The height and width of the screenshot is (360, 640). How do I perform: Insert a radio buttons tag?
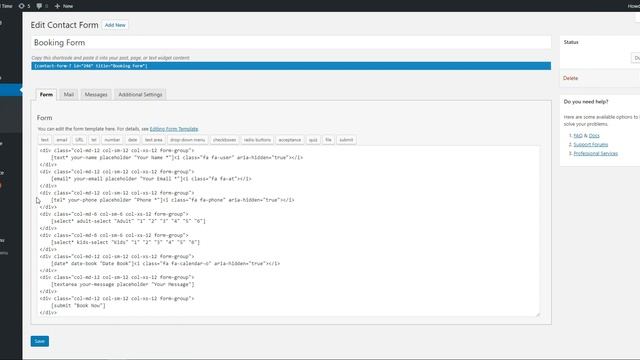click(257, 140)
